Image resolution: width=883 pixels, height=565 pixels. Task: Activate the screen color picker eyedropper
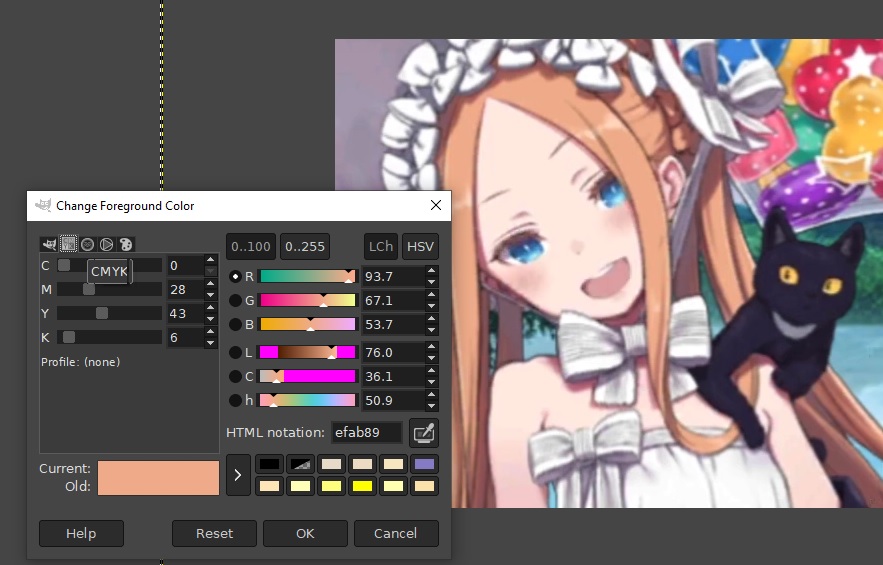pos(423,433)
